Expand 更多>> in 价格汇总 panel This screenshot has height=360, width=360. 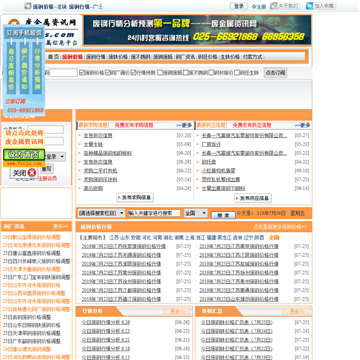click(x=297, y=311)
